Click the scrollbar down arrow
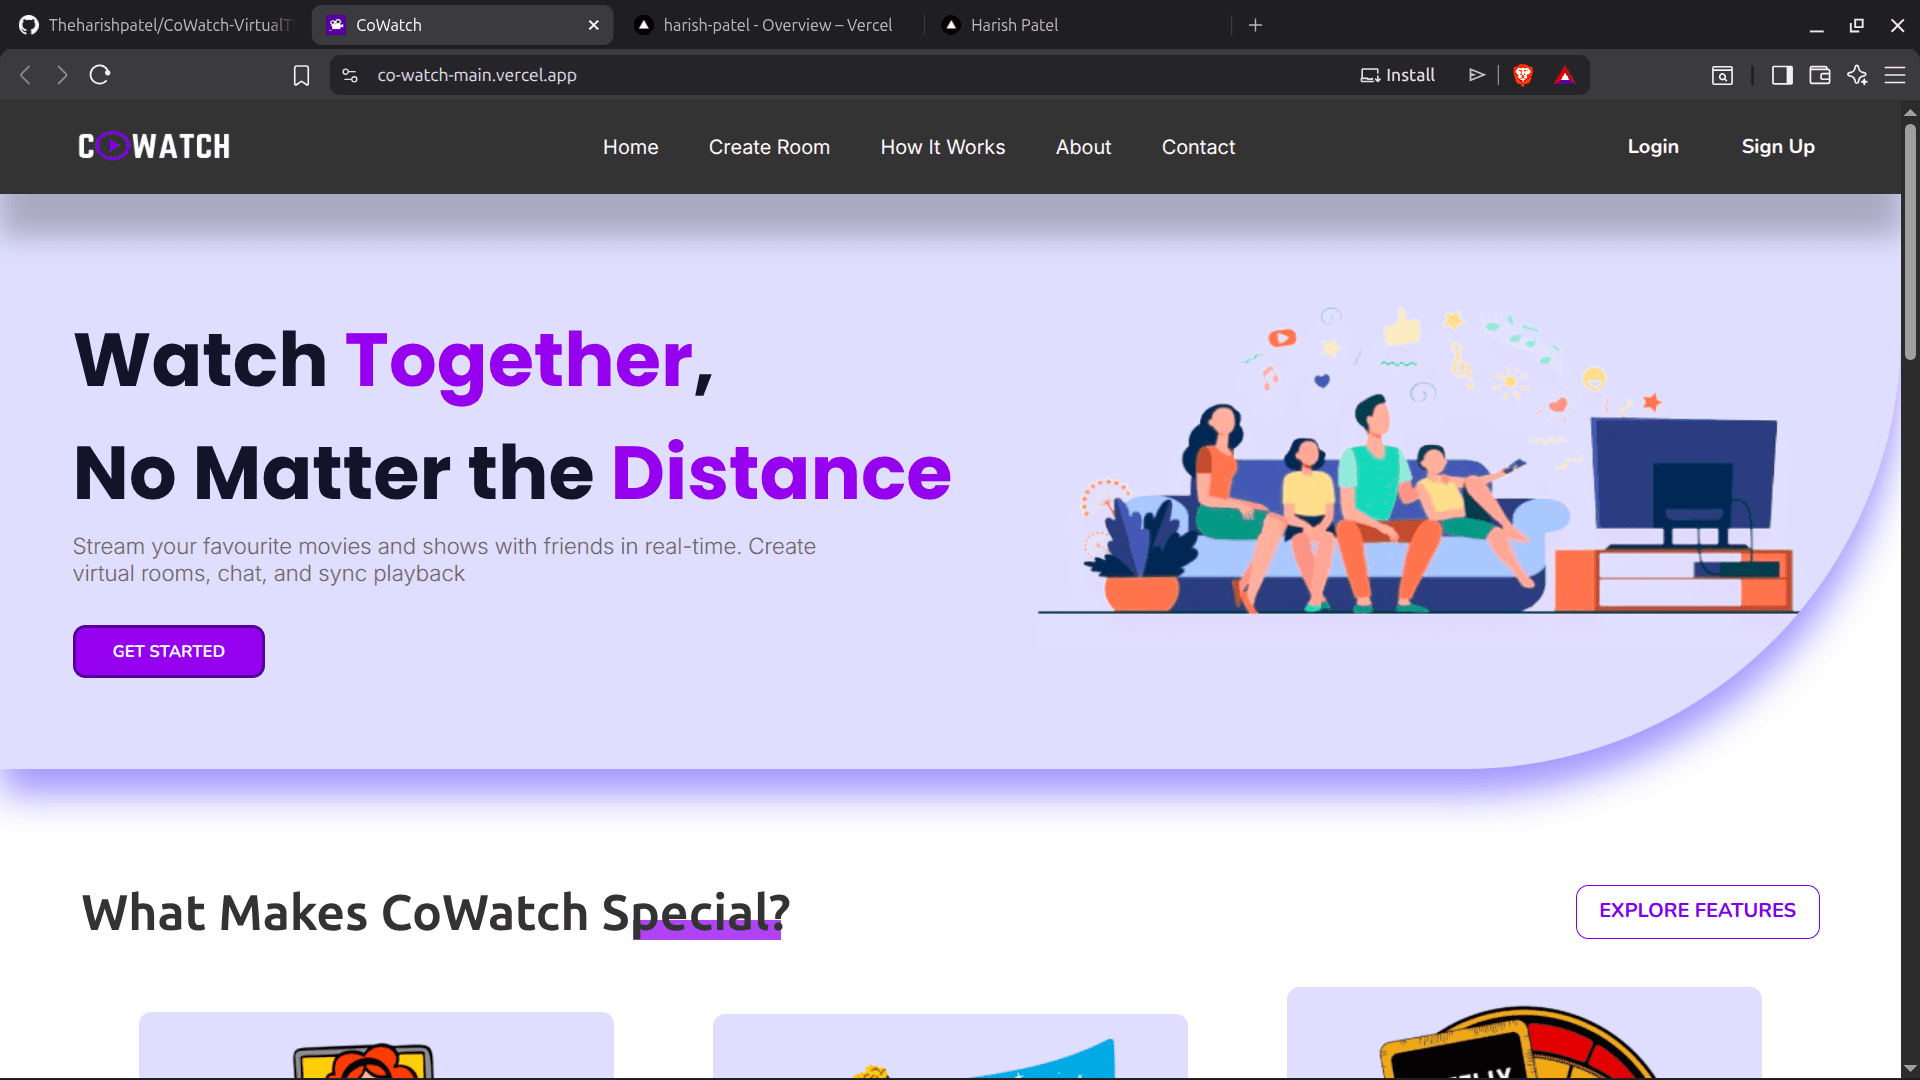 pos(1910,1068)
